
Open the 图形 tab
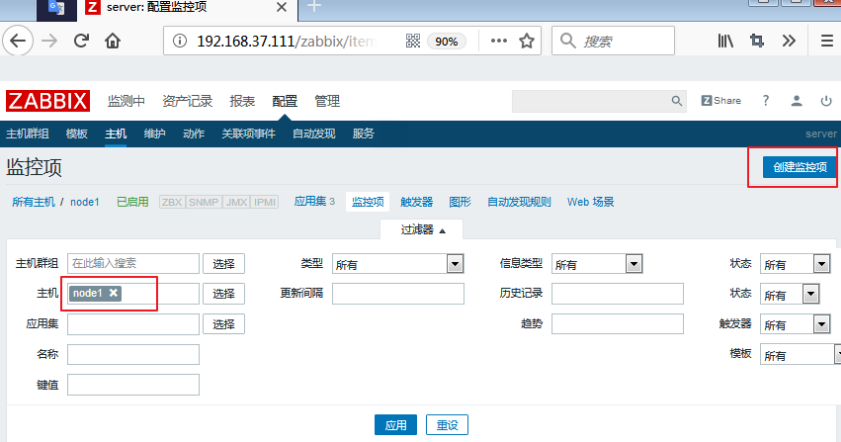[460, 202]
